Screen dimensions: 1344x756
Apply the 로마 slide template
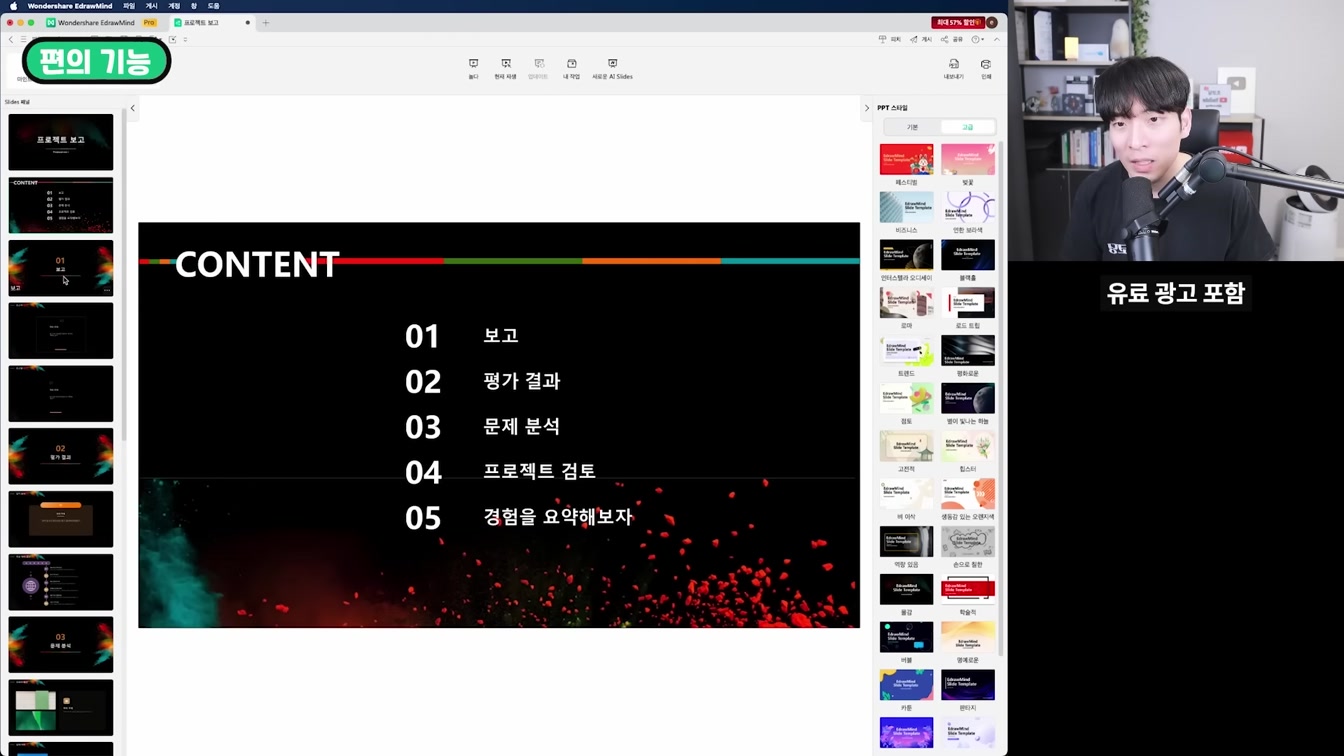pos(906,303)
